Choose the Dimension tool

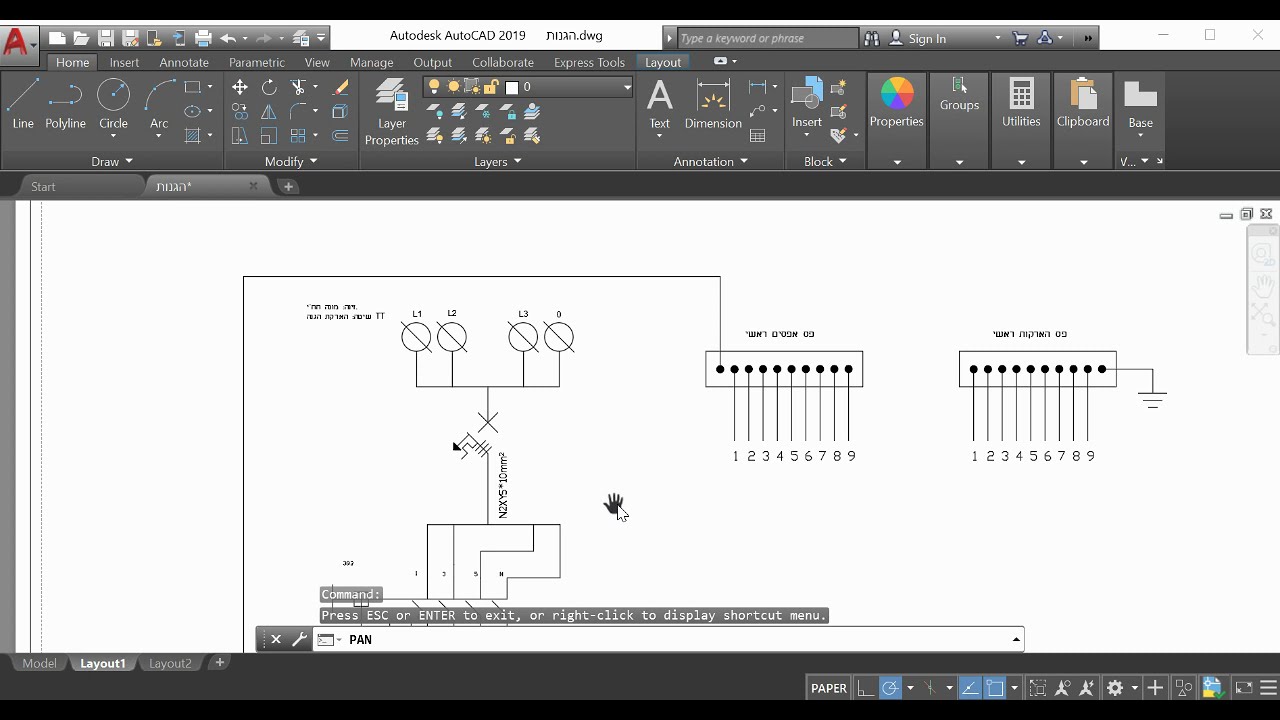[713, 105]
